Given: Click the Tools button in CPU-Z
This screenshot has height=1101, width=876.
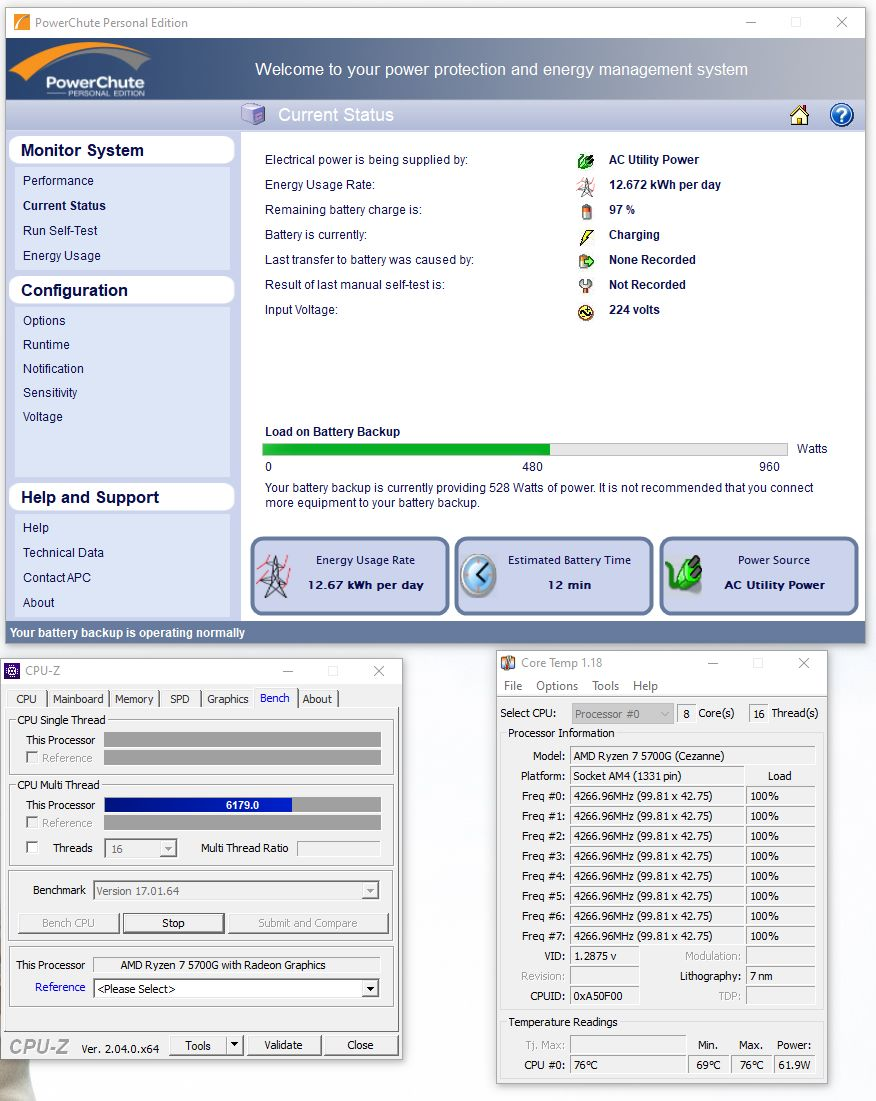Looking at the screenshot, I should pos(198,1046).
